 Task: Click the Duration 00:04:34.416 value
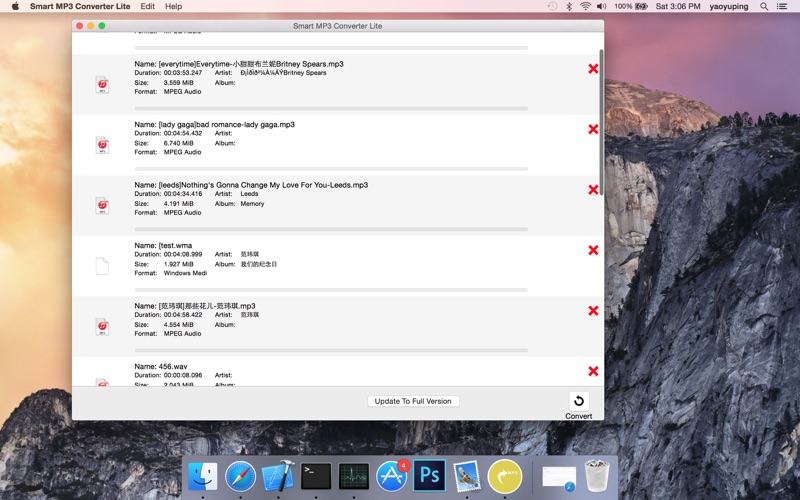(x=183, y=194)
